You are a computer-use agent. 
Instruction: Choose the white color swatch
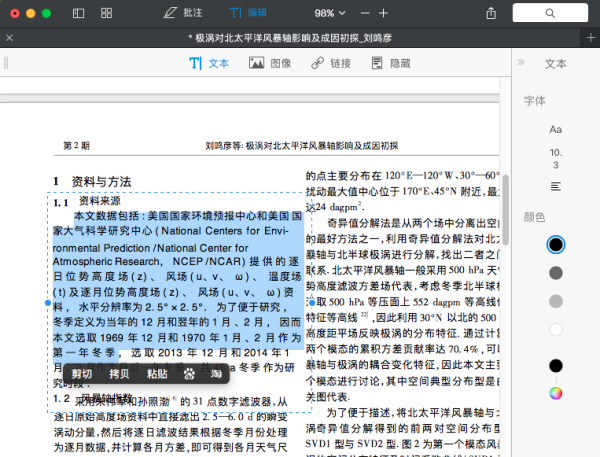click(x=556, y=330)
